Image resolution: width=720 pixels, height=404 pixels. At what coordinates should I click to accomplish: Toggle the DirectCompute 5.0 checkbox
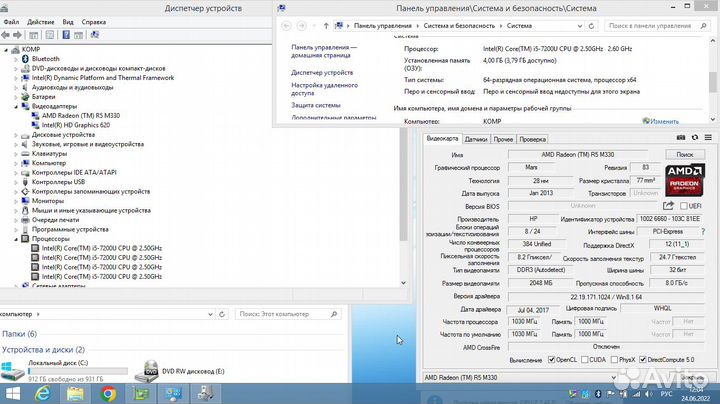pyautogui.click(x=642, y=359)
